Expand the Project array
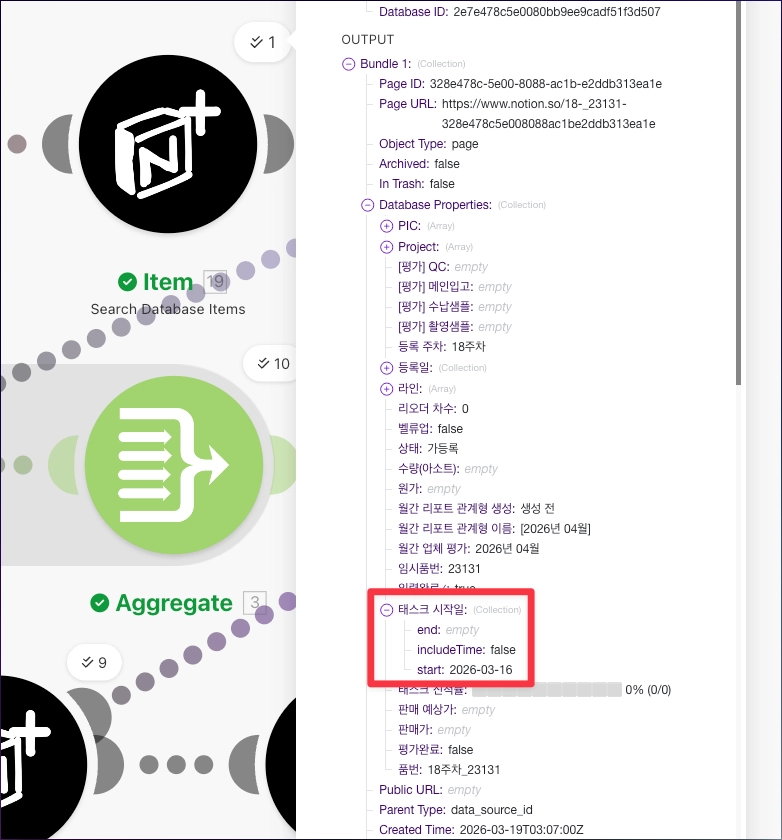782x840 pixels. pos(386,247)
